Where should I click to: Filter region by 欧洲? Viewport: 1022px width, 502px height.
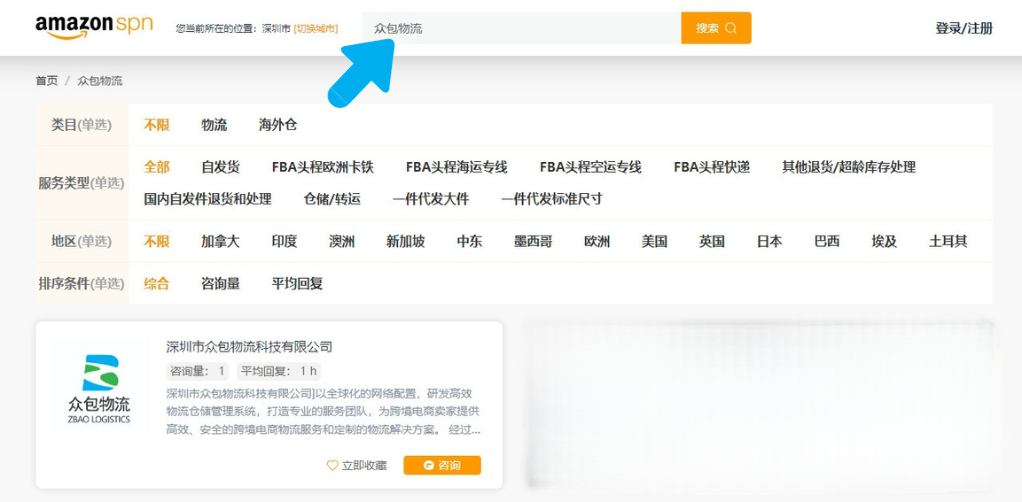(597, 241)
